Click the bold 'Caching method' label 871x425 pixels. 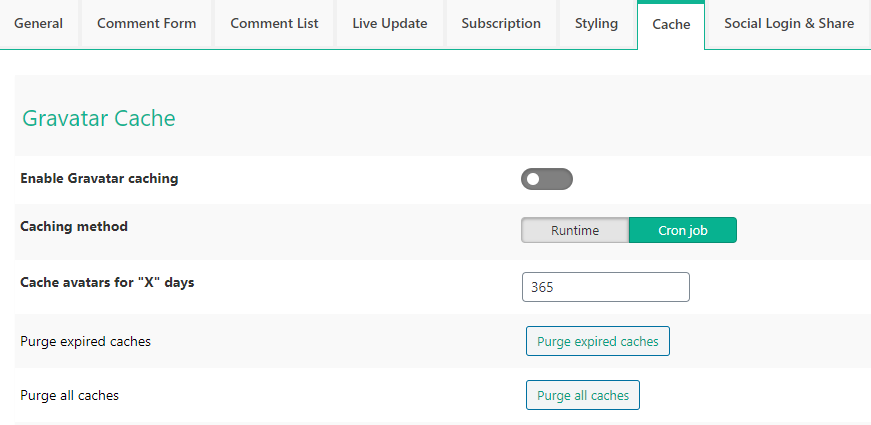pyautogui.click(x=74, y=226)
